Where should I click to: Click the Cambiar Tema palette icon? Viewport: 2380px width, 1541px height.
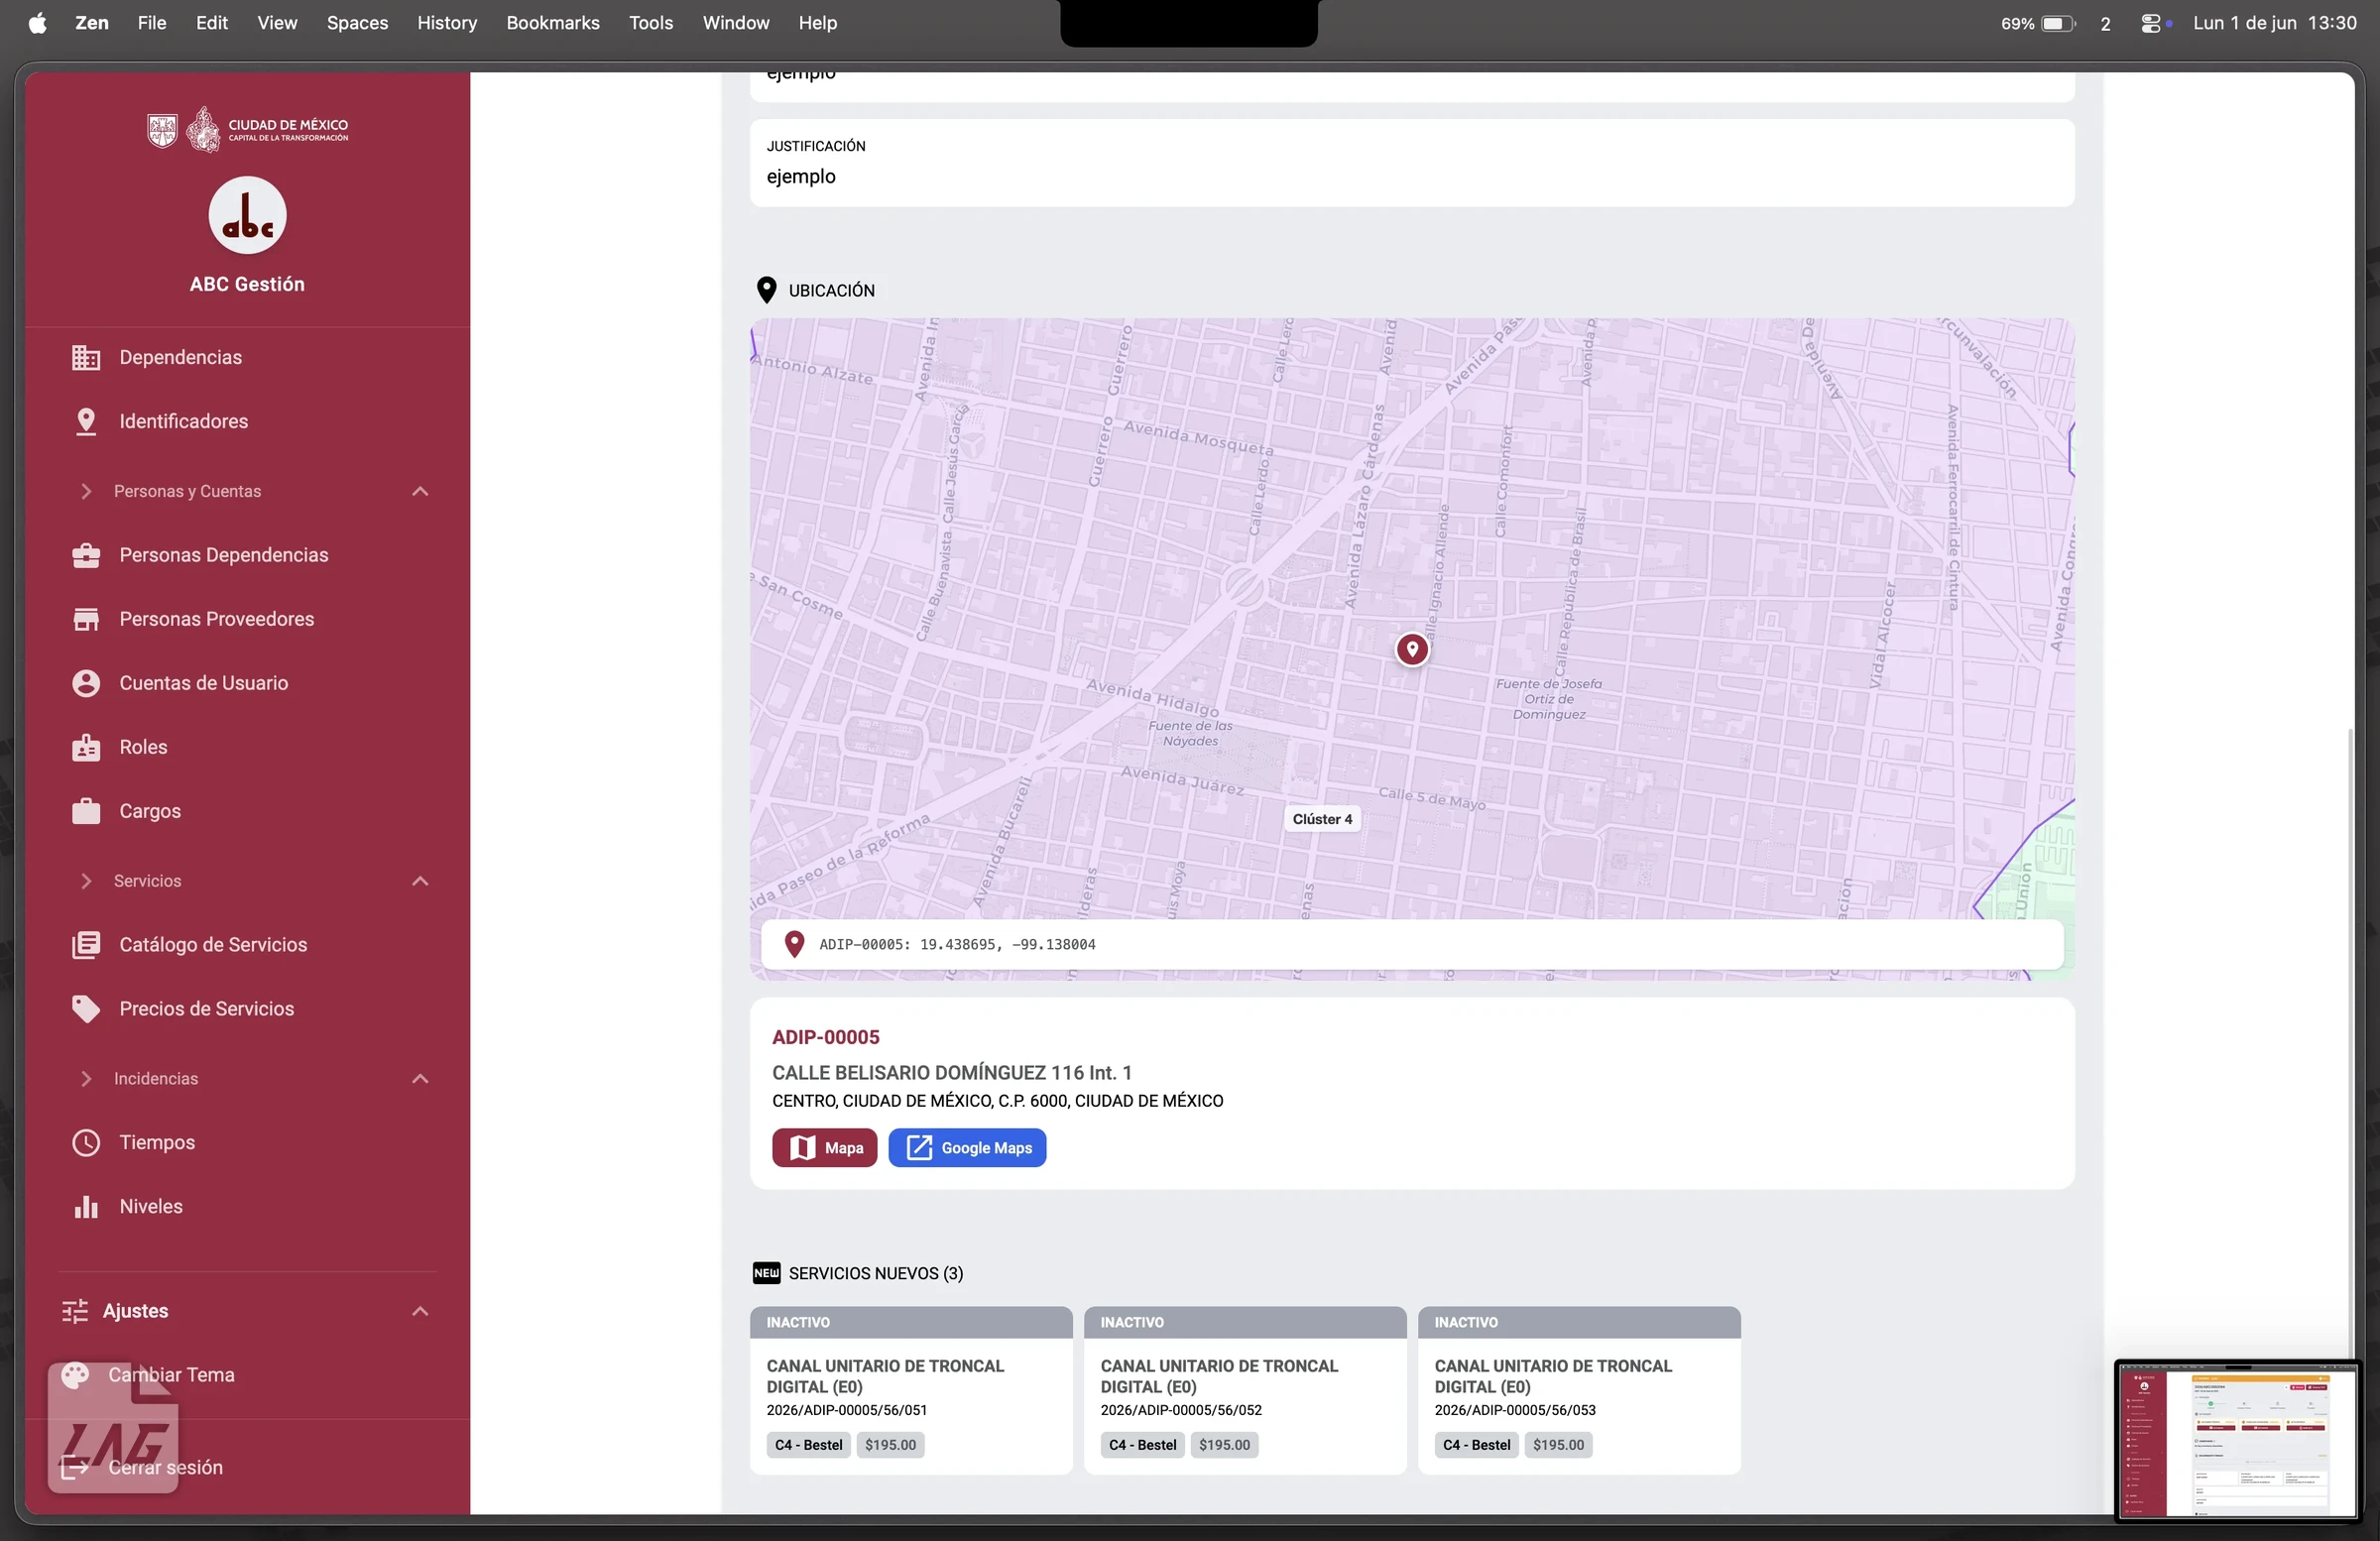coord(75,1375)
